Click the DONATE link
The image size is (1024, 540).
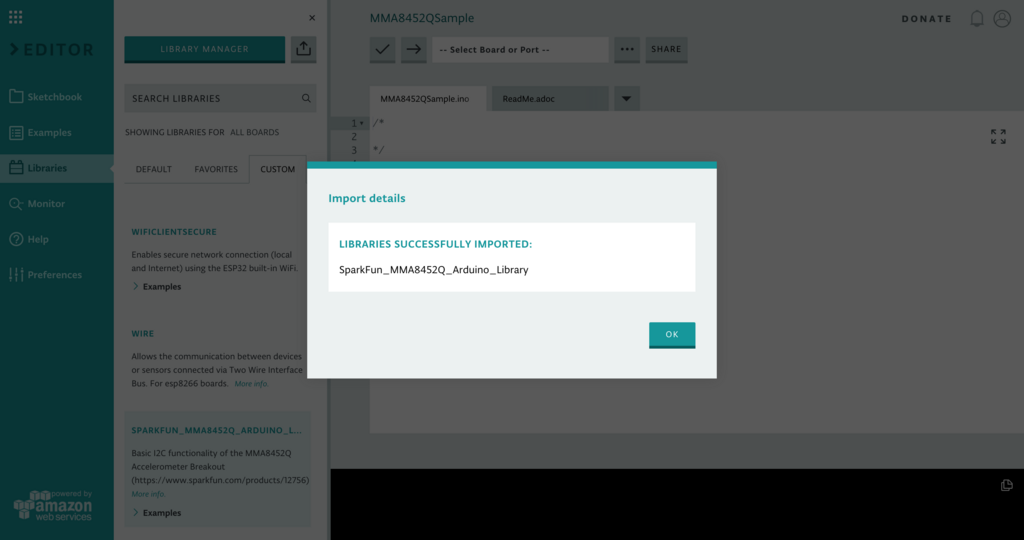click(927, 19)
